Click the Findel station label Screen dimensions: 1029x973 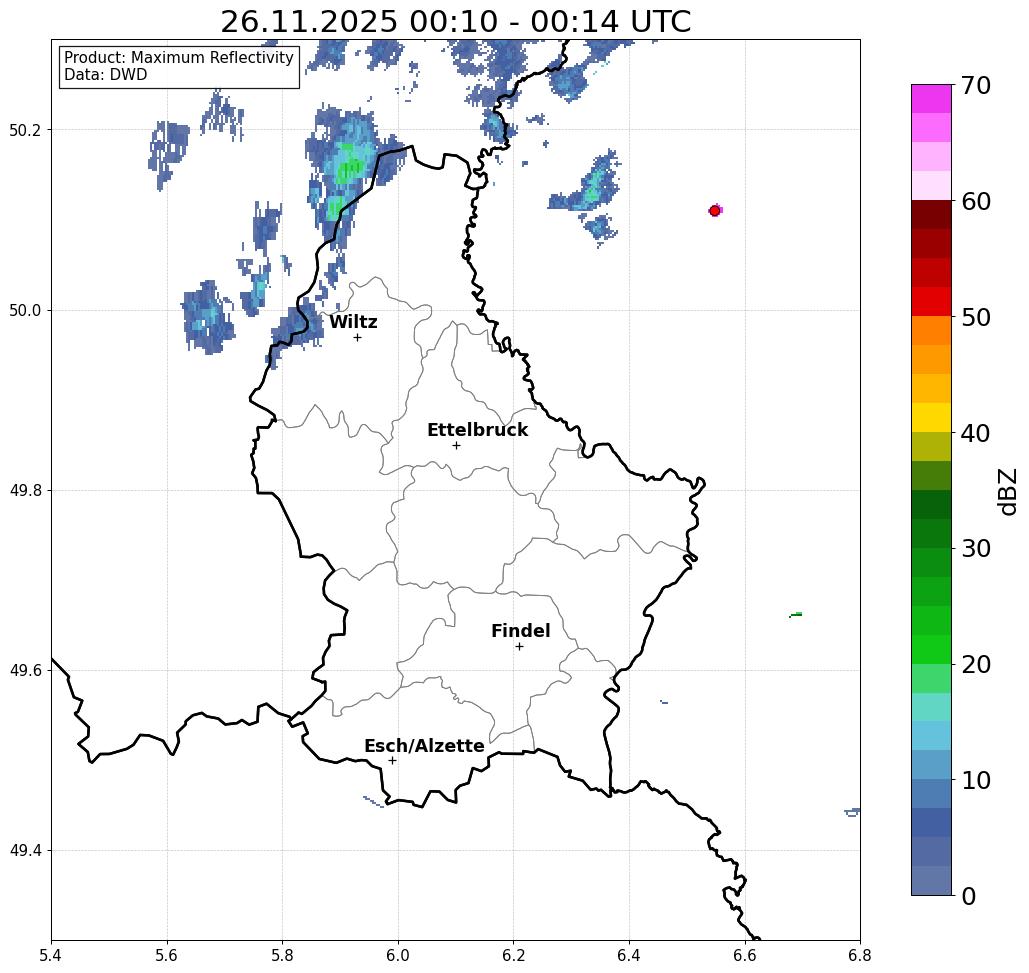point(520,631)
